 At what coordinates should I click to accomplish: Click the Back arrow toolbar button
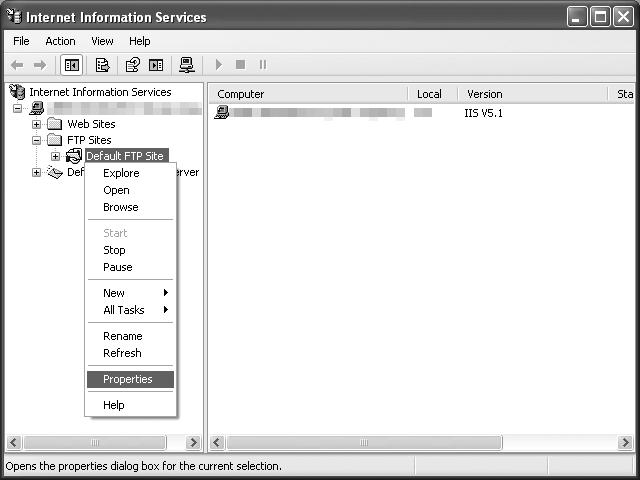pyautogui.click(x=17, y=65)
